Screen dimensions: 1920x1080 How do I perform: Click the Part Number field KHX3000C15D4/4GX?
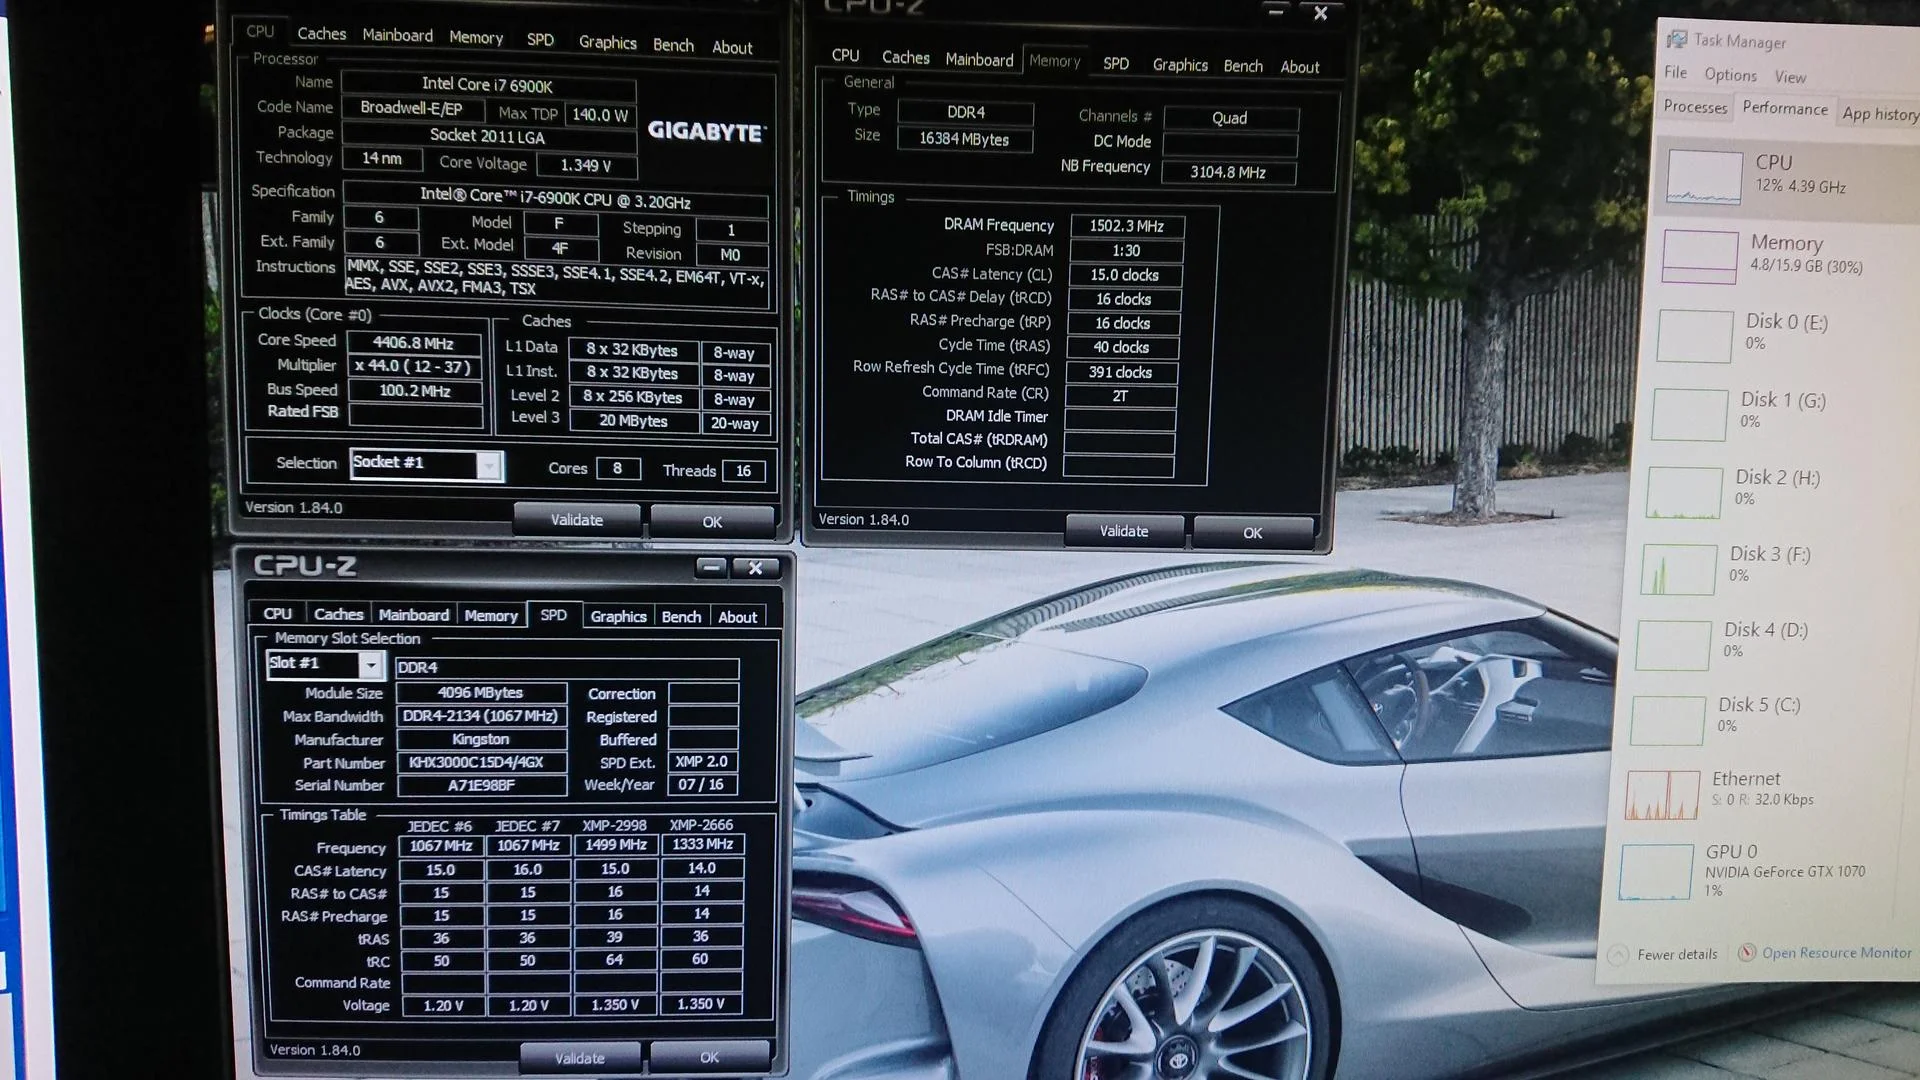[481, 762]
